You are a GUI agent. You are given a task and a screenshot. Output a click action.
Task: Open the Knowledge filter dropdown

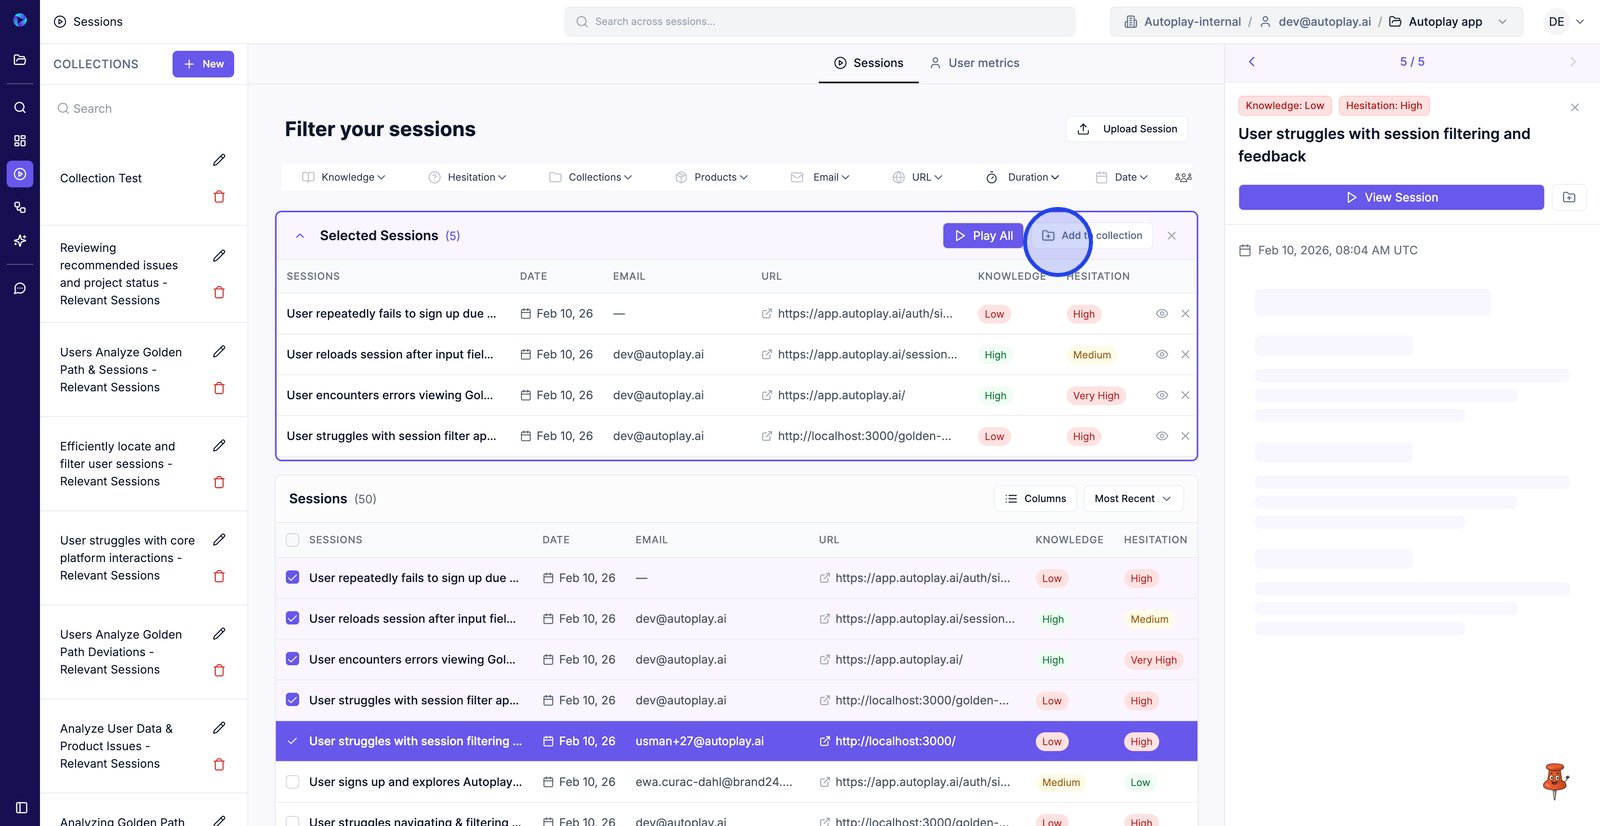pos(344,177)
